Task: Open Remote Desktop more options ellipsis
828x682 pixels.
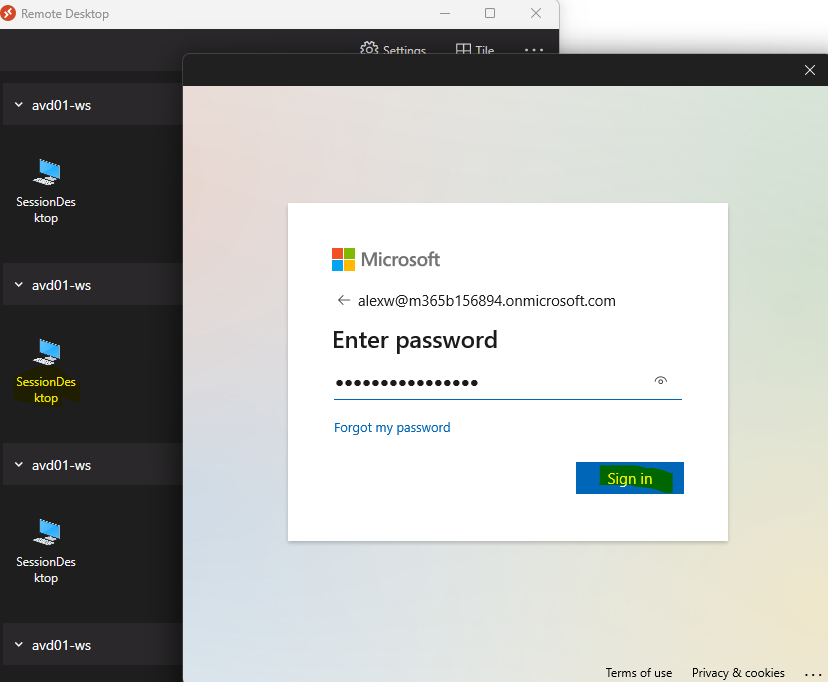Action: [534, 50]
